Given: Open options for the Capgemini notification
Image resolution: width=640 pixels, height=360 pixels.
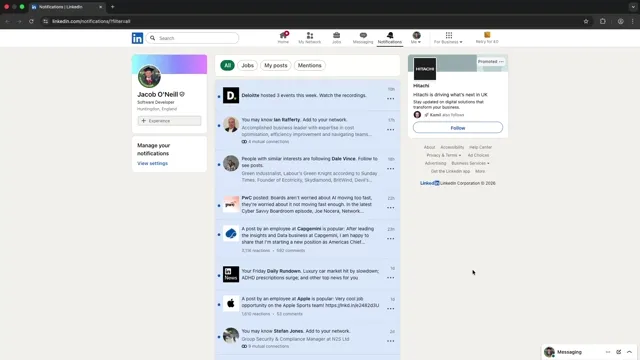Looking at the screenshot, I should (x=391, y=239).
